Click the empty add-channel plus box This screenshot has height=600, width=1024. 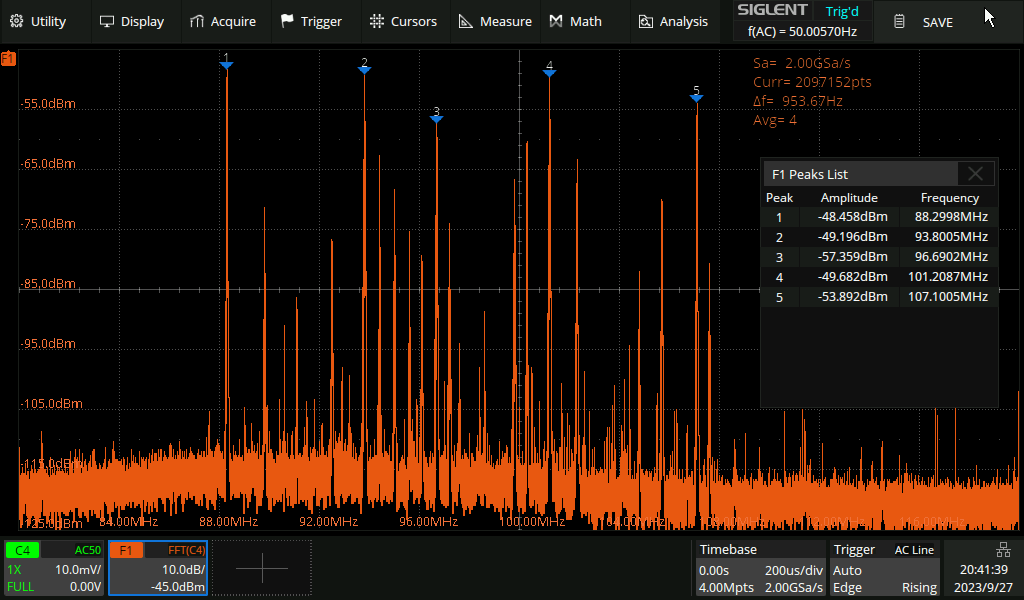pyautogui.click(x=261, y=568)
